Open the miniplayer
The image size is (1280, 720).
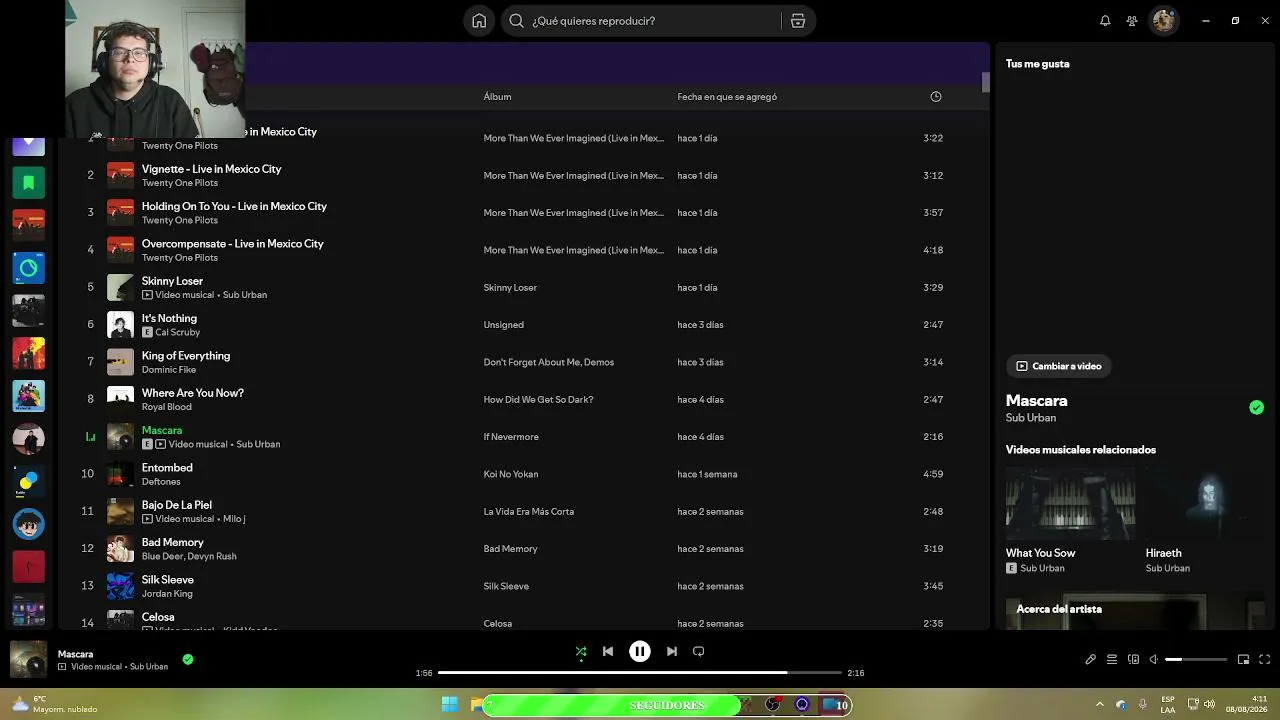(x=1243, y=660)
